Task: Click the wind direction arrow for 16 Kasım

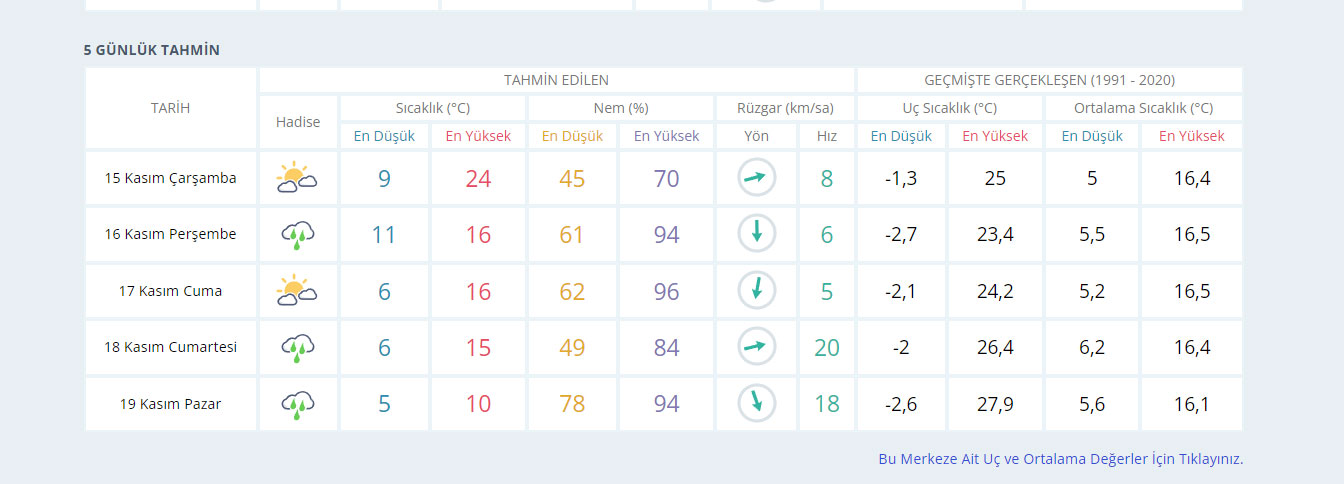Action: click(756, 234)
